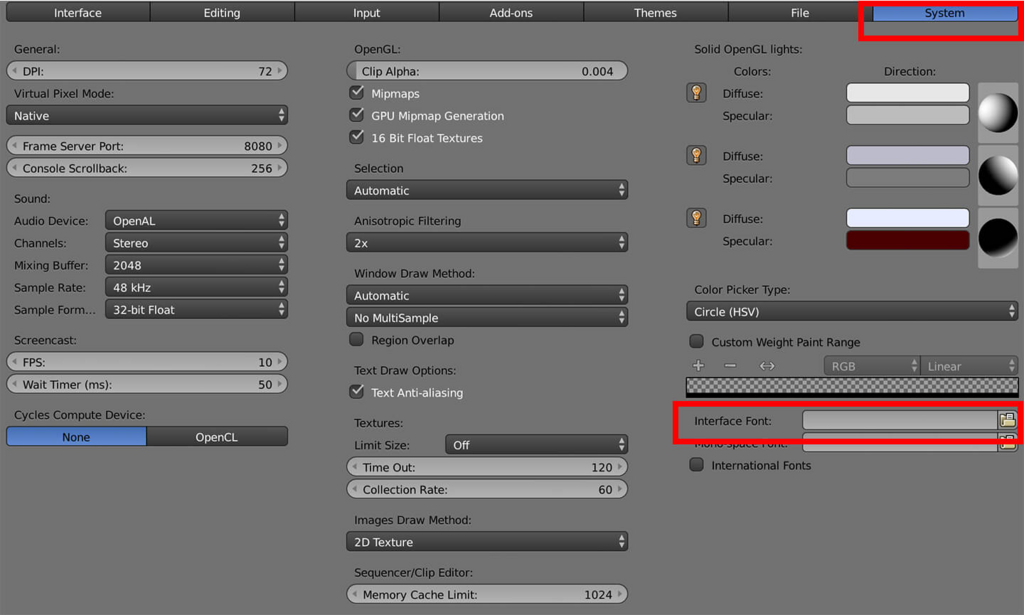This screenshot has width=1024, height=615.
Task: Decrease Memory Cache Limit with left arrow
Action: (355, 594)
